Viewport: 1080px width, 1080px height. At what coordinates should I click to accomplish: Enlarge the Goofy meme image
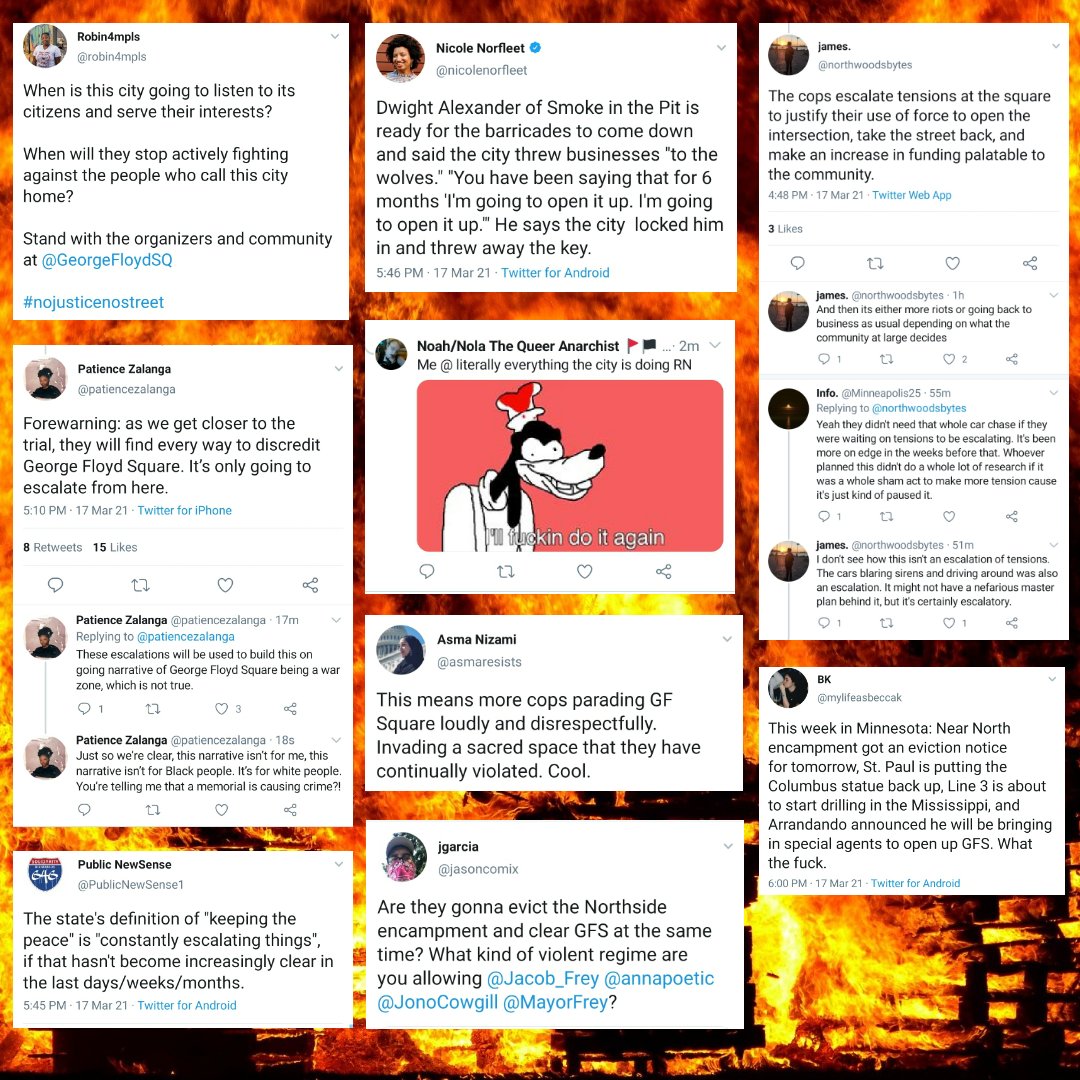click(x=570, y=466)
